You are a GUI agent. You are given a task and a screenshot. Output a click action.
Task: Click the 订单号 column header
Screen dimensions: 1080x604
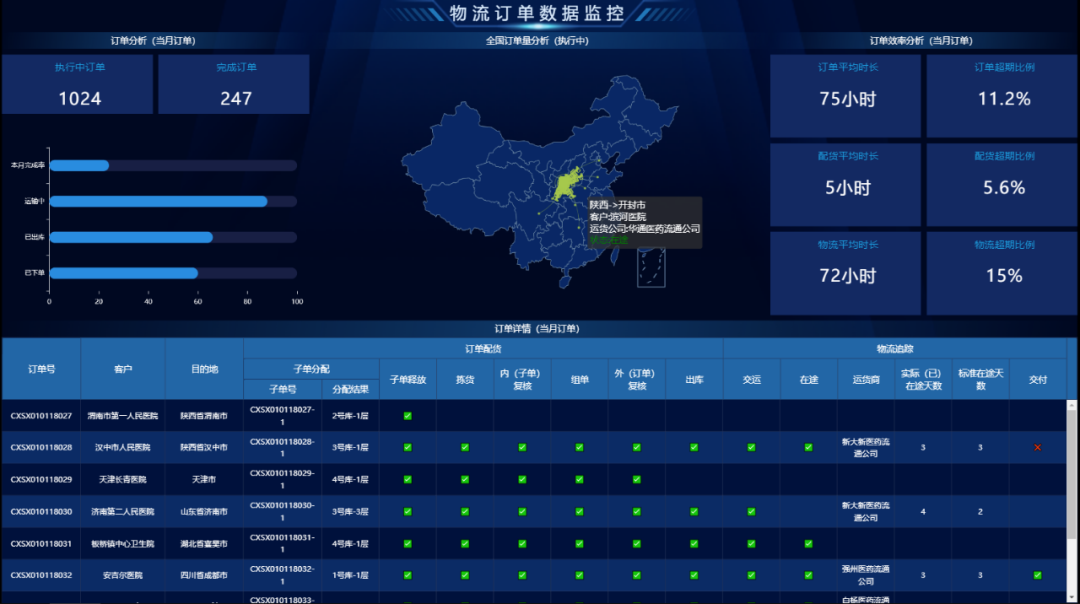41,369
